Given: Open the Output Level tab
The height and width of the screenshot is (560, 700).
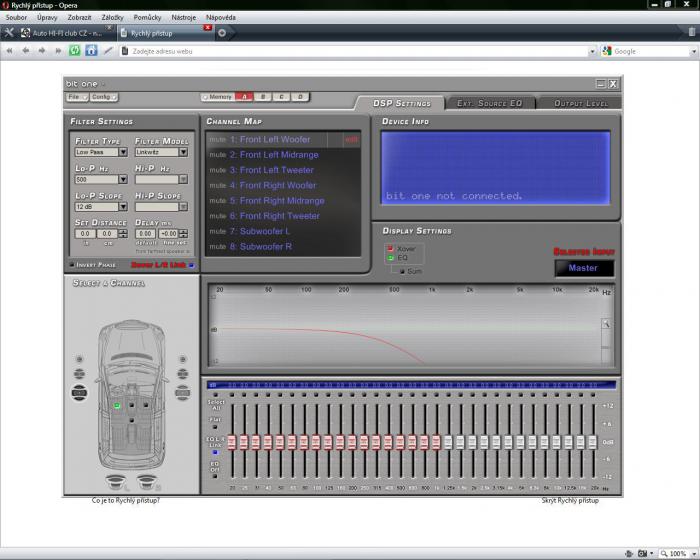Looking at the screenshot, I should 581,103.
